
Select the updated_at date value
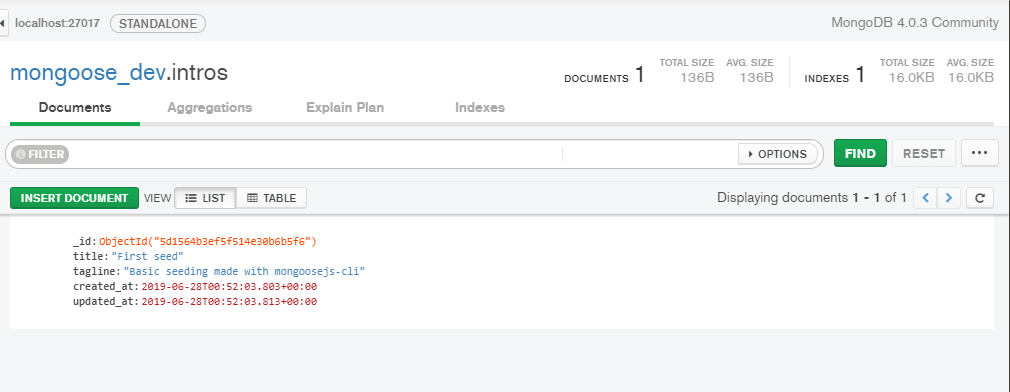(229, 301)
